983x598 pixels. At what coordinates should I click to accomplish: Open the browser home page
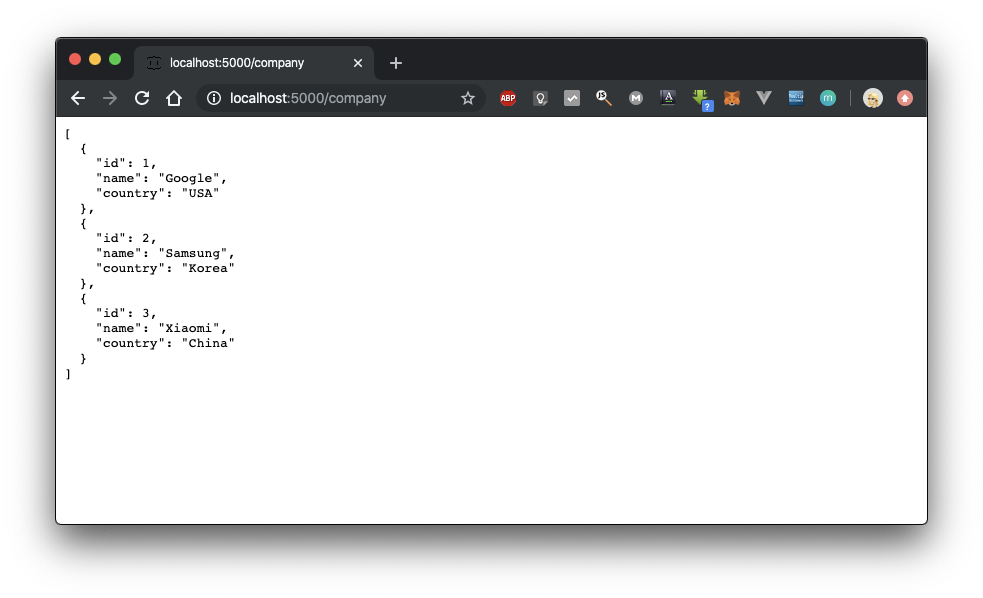pyautogui.click(x=174, y=98)
